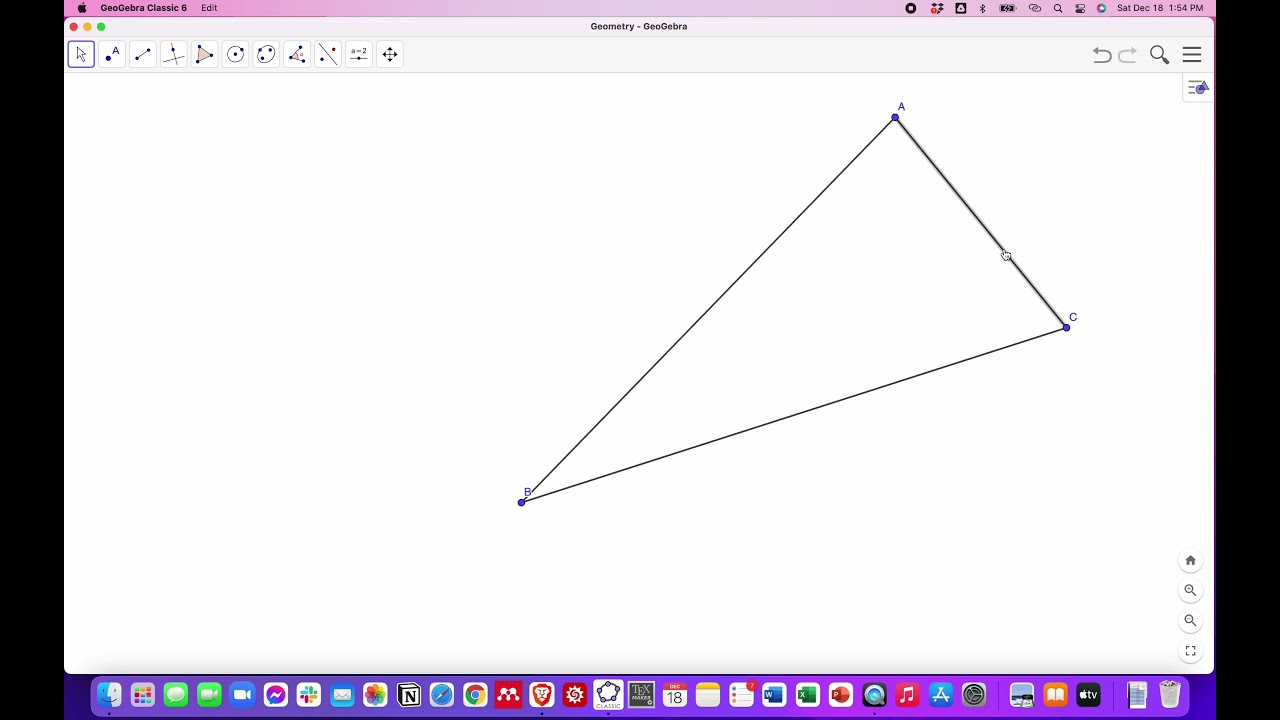
Task: Open GeoGebra Classic 6 app menu
Action: (x=143, y=8)
